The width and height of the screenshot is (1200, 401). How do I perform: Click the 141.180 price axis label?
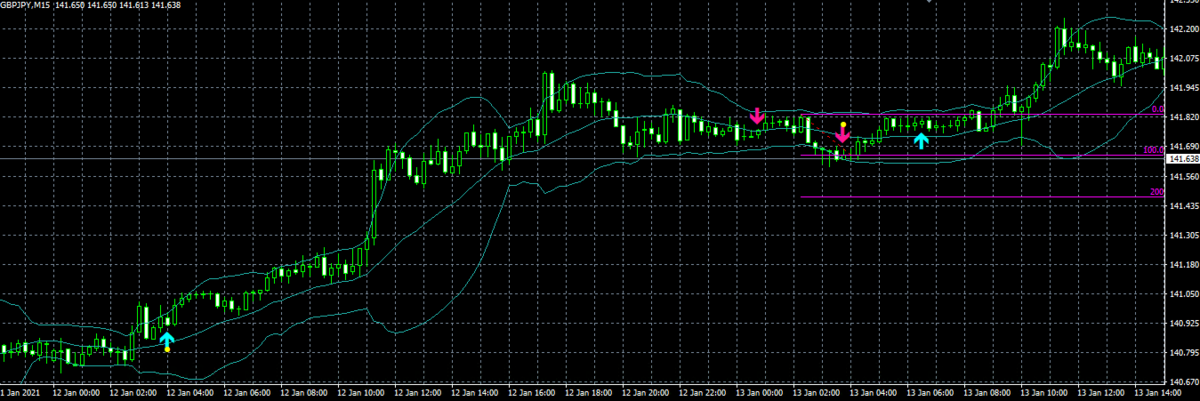pos(1184,265)
